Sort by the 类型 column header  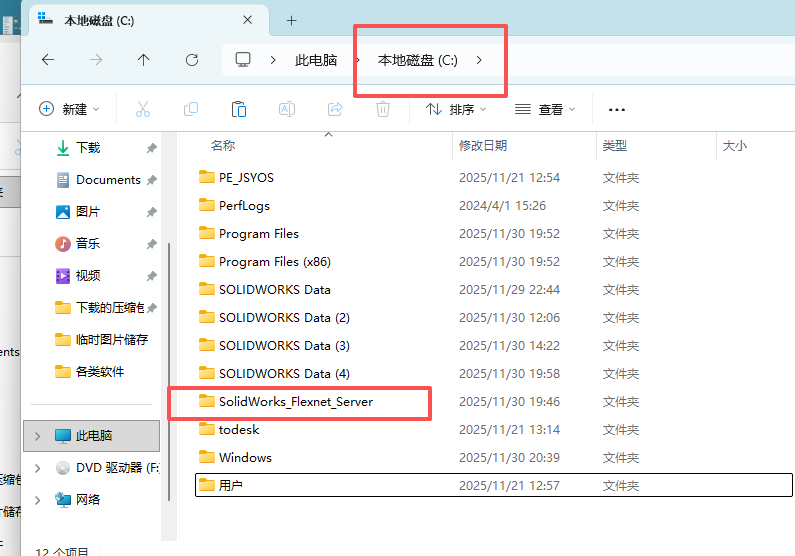[x=615, y=145]
